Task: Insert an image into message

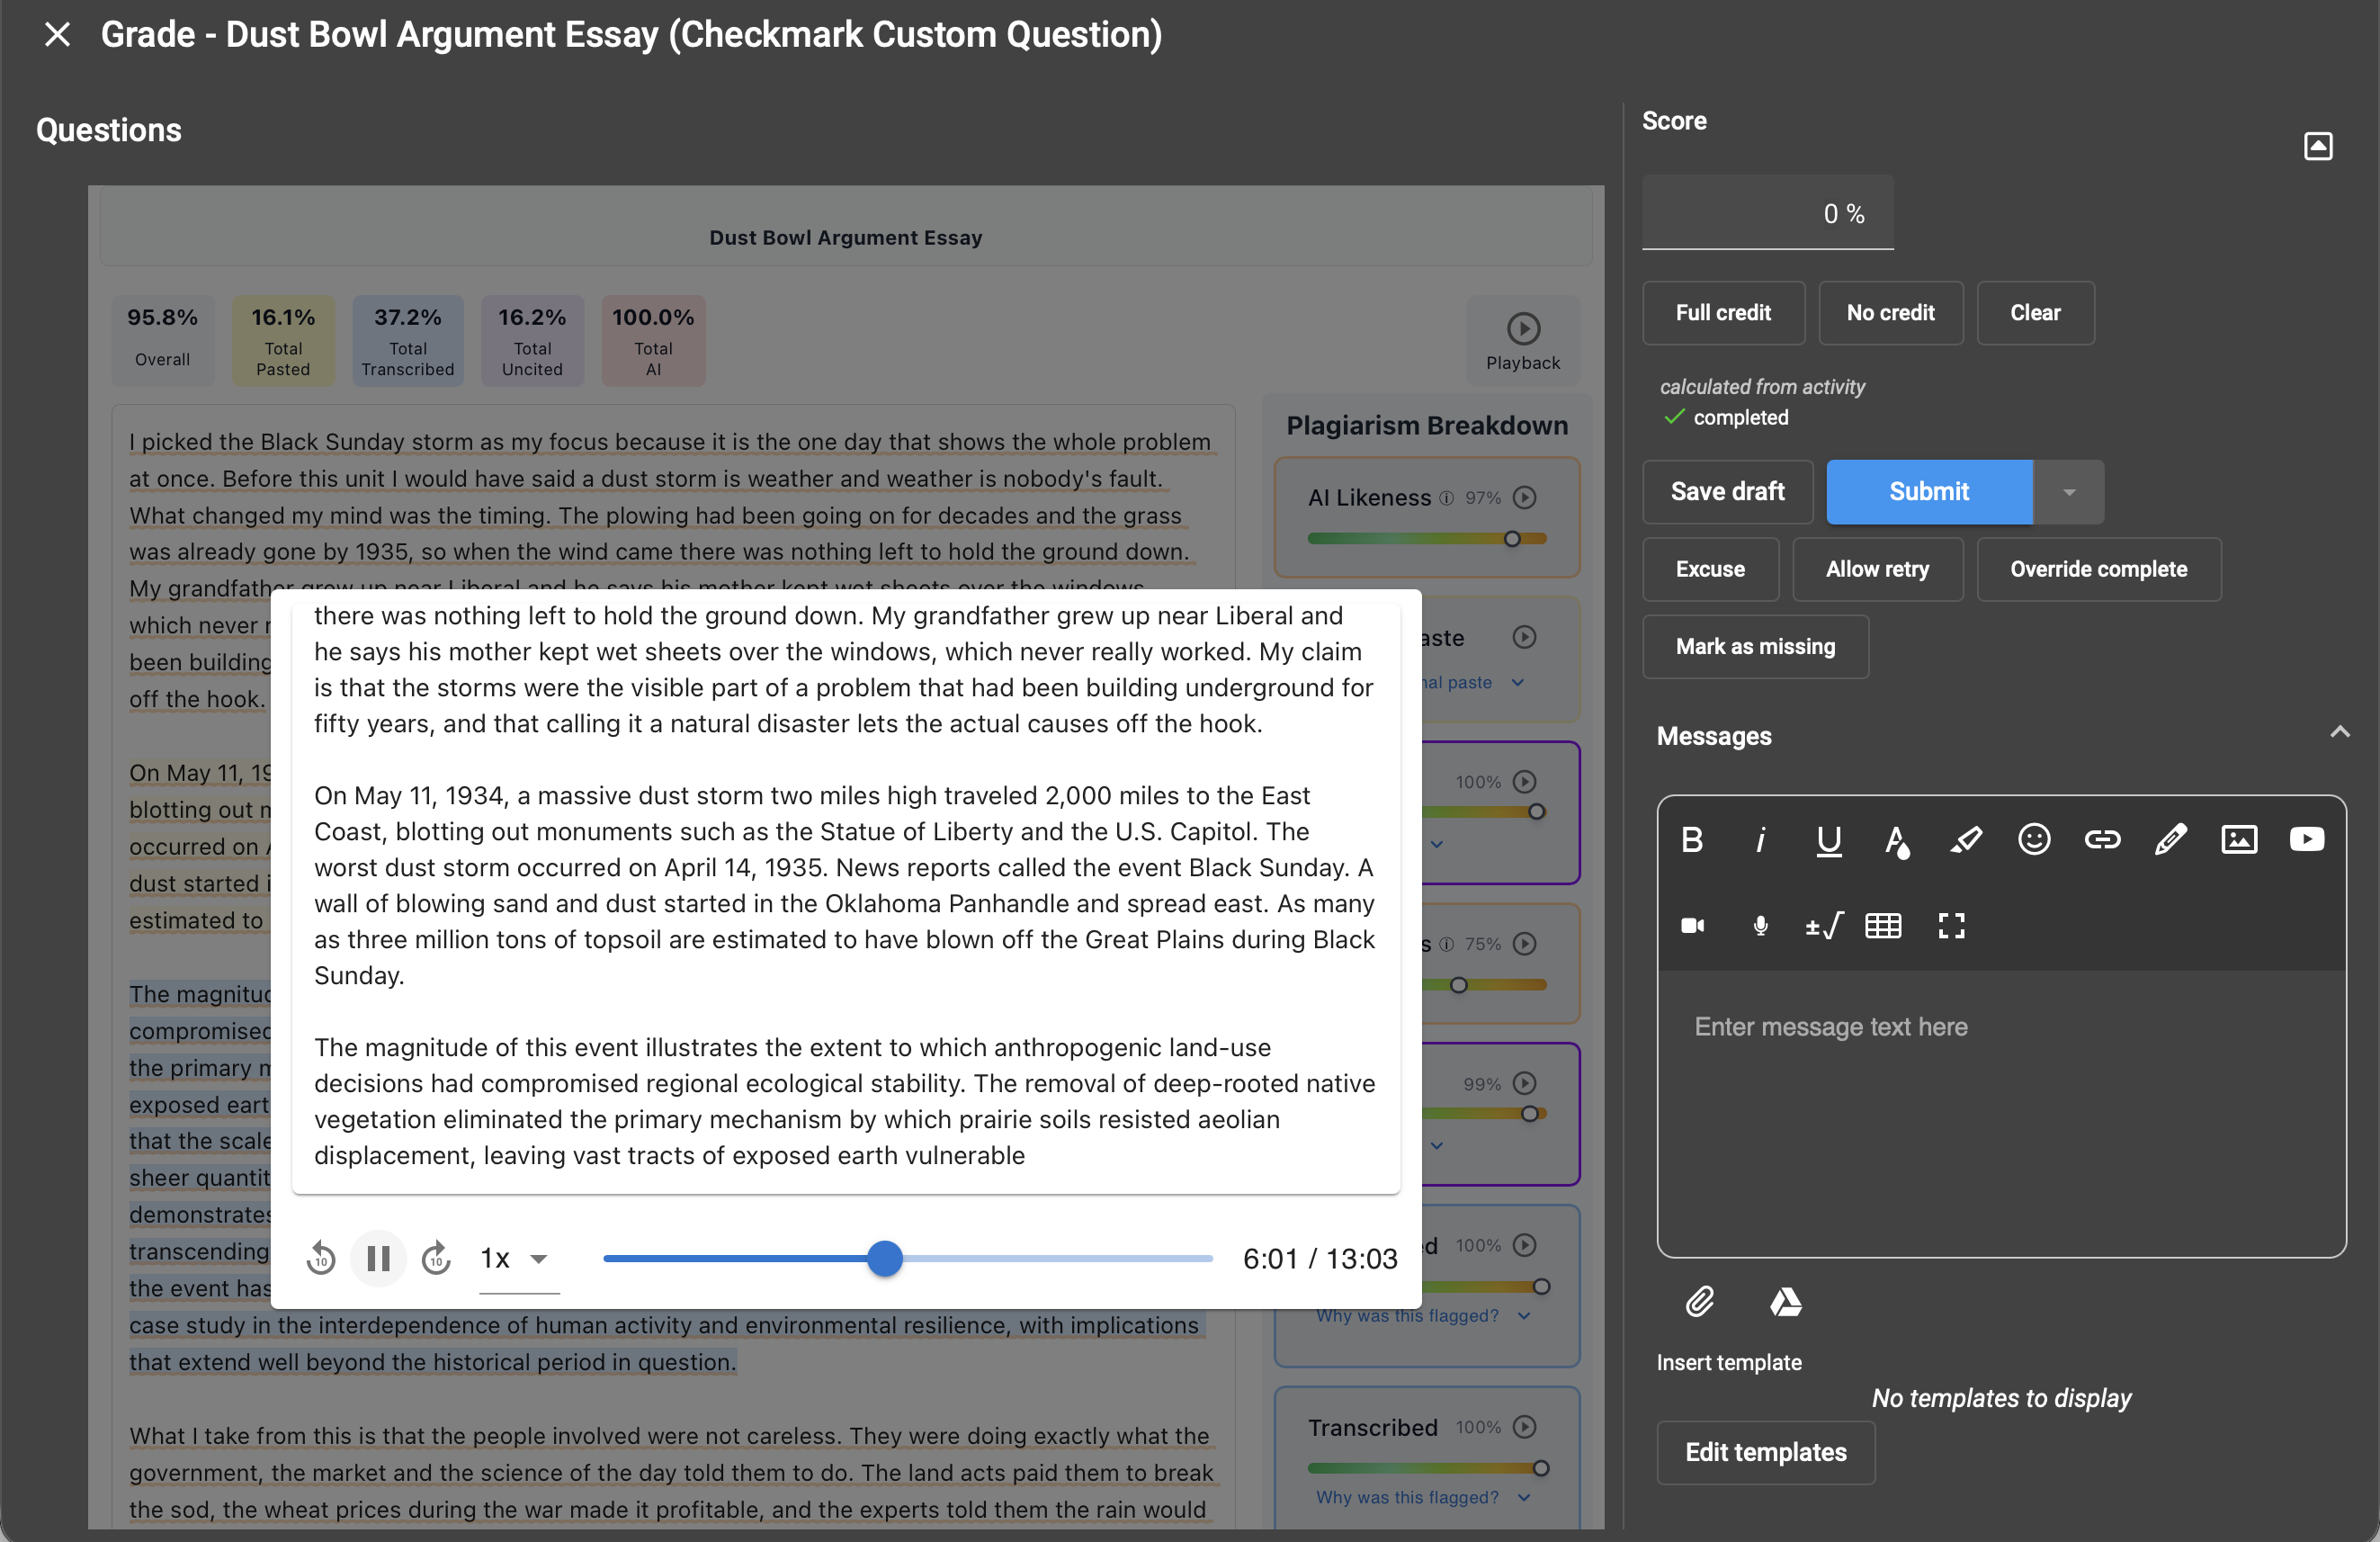Action: [x=2239, y=840]
